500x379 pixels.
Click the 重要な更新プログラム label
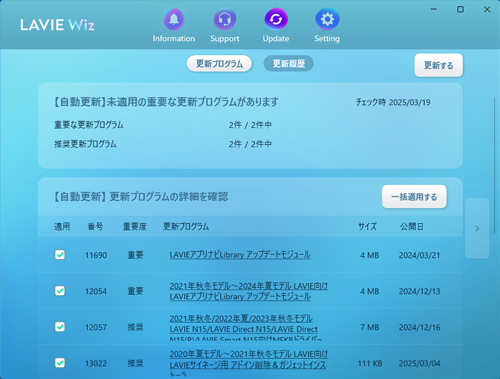point(89,125)
